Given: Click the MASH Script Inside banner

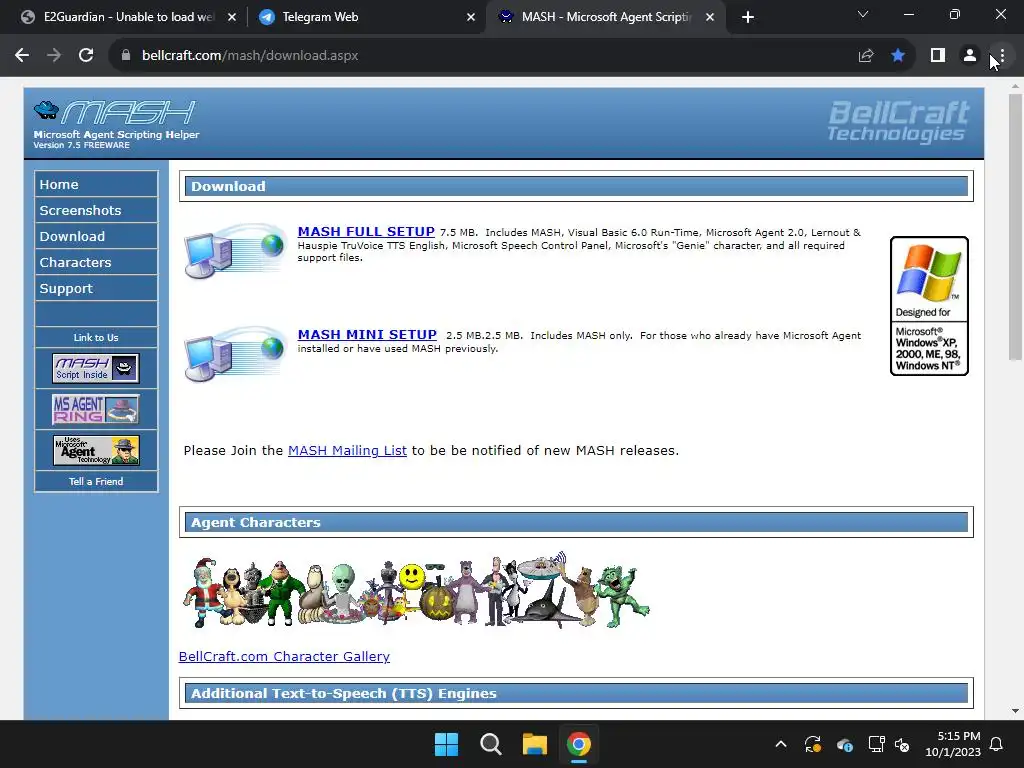Looking at the screenshot, I should 96,368.
